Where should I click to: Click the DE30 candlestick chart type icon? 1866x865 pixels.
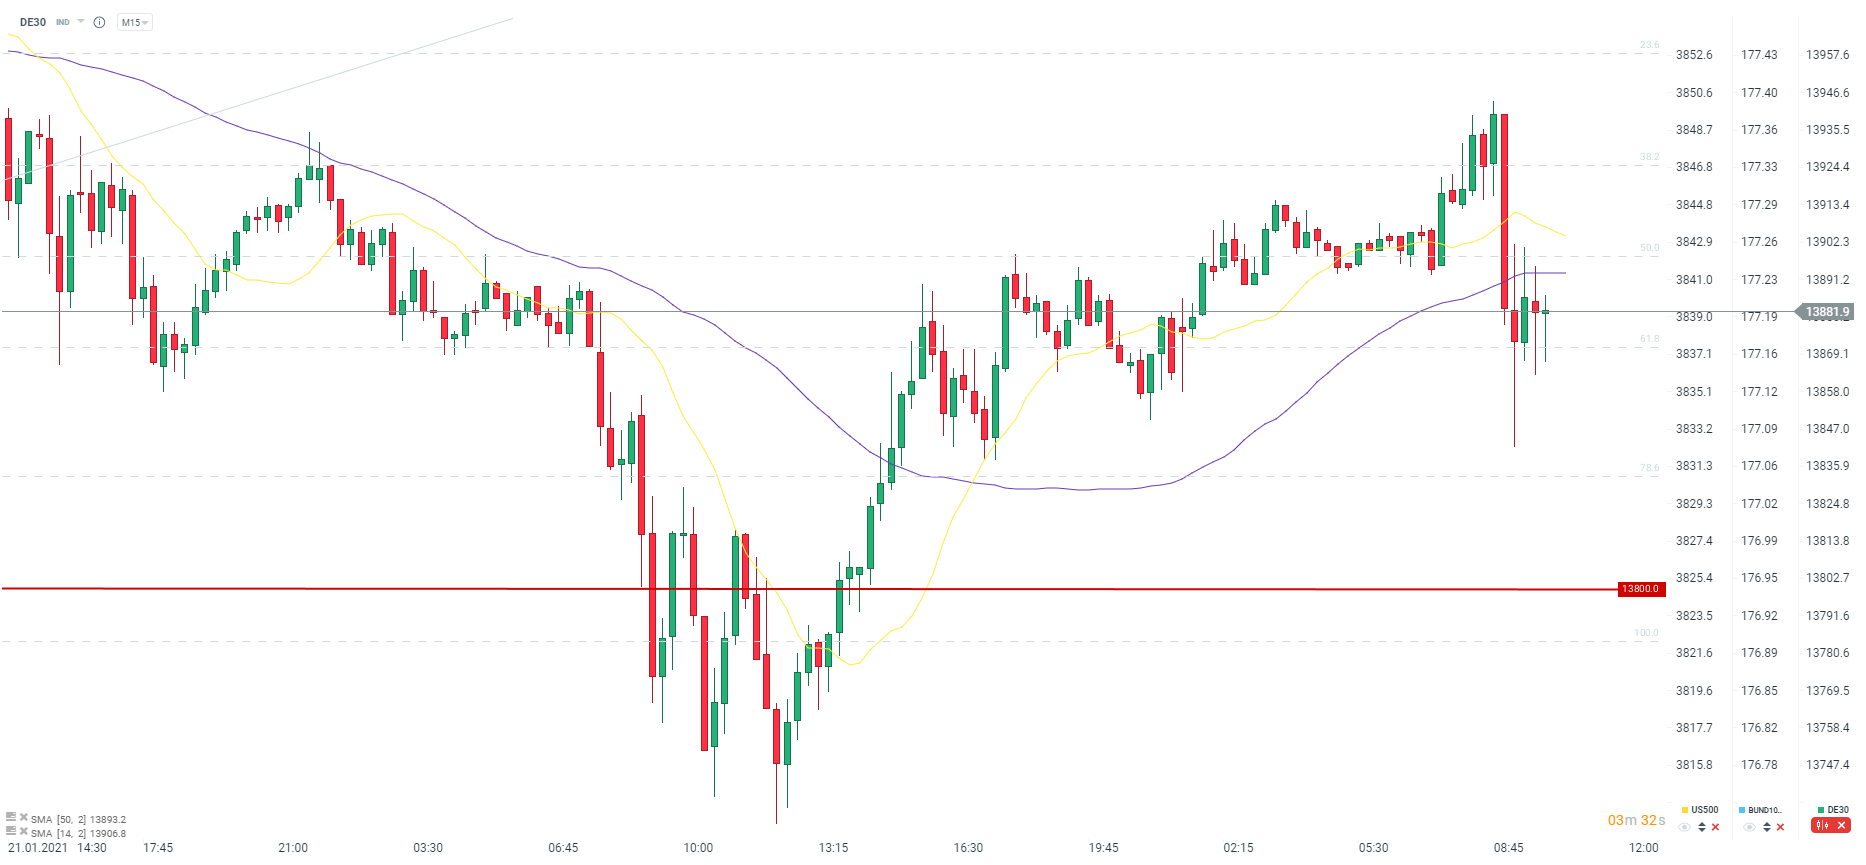coord(1822,826)
